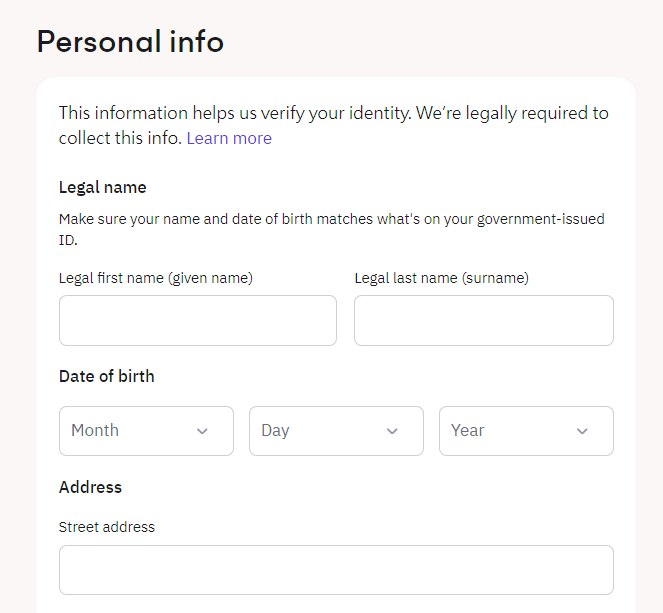This screenshot has width=663, height=613.
Task: Click the Day dropdown chevron icon
Action: [392, 431]
